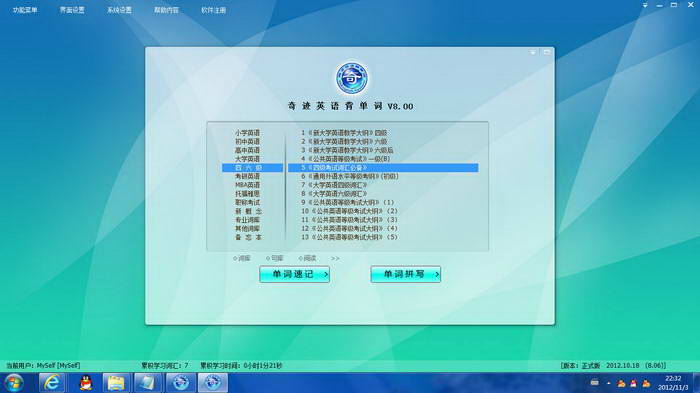Image resolution: width=700 pixels, height=393 pixels.
Task: Choose book 12《公共英语等级考试大纲》(4)
Action: [x=349, y=229]
